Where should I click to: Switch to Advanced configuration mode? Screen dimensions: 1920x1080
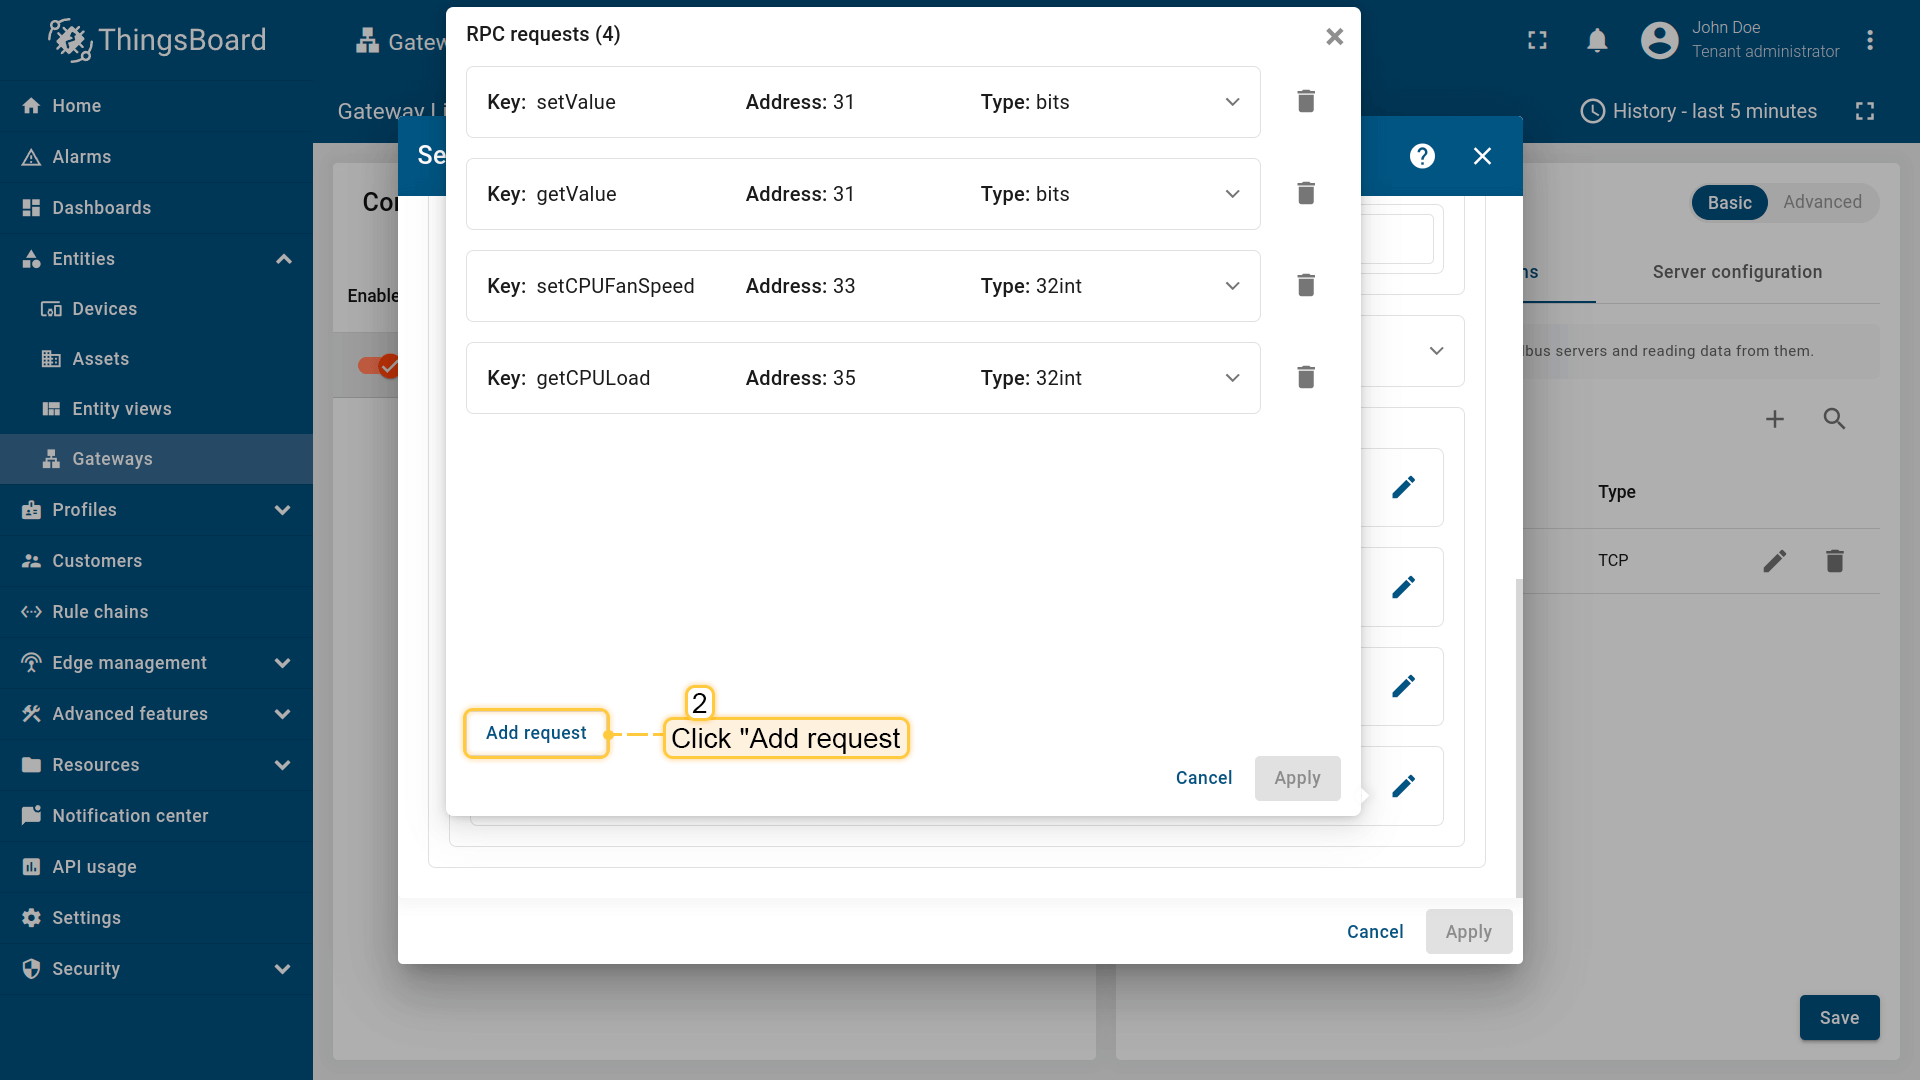(1822, 202)
